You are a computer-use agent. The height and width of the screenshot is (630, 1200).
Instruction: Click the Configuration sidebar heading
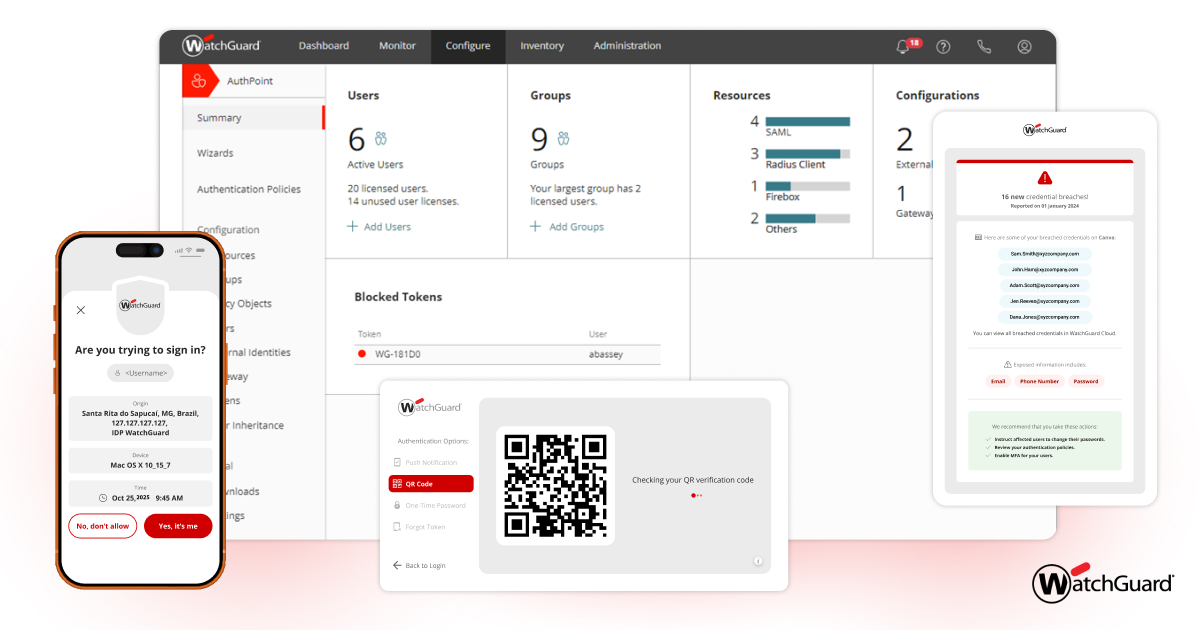coord(228,230)
